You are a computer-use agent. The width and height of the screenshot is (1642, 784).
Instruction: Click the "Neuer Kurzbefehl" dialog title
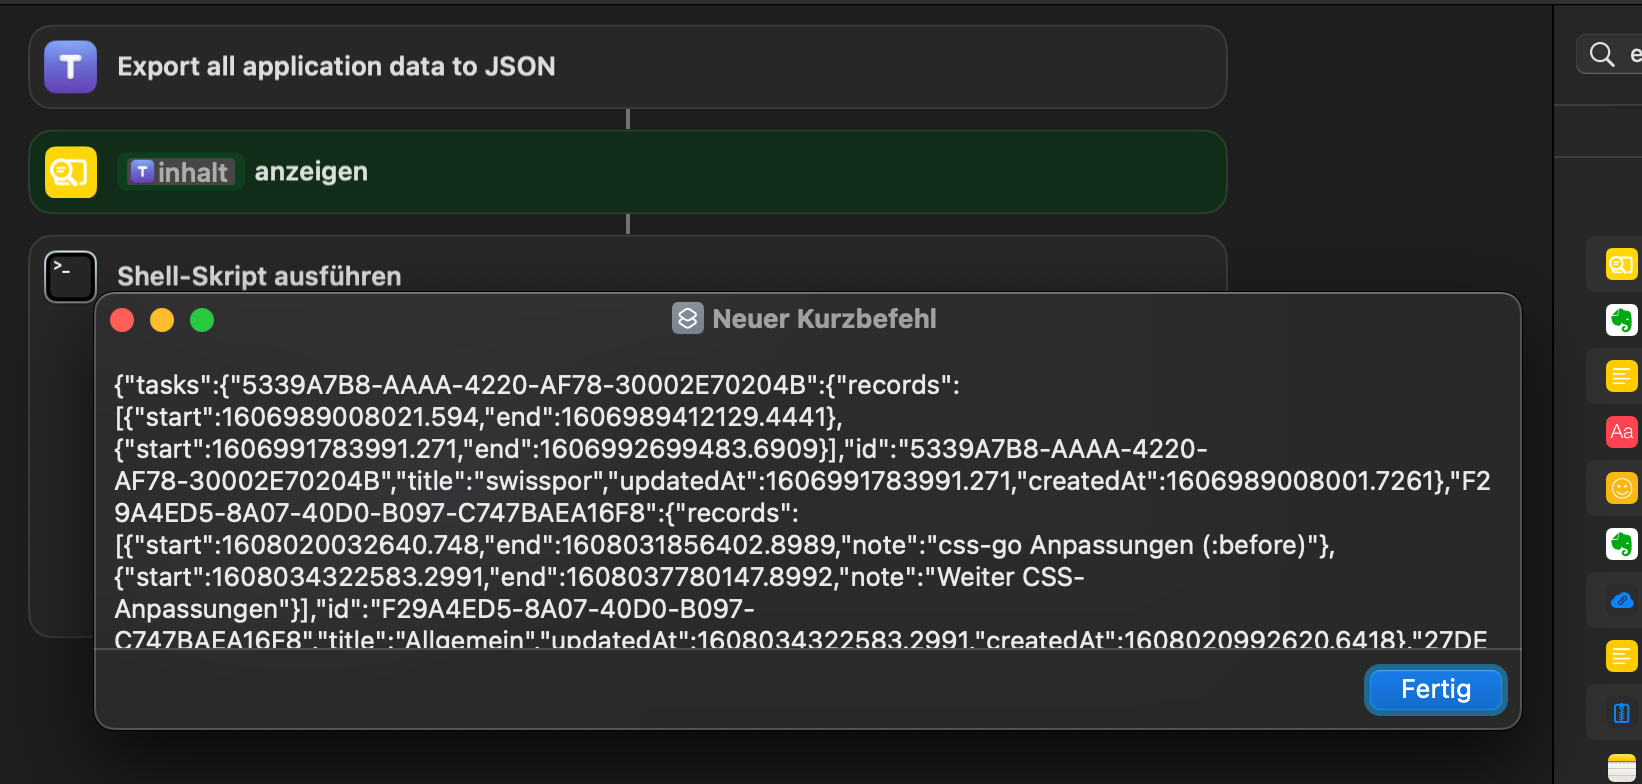pos(824,319)
